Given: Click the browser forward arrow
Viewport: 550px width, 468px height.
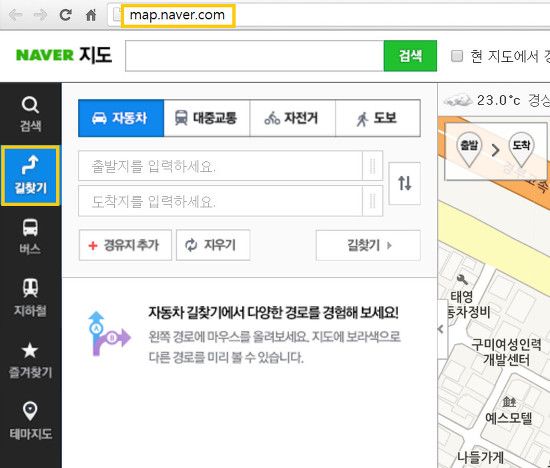Looking at the screenshot, I should point(40,15).
